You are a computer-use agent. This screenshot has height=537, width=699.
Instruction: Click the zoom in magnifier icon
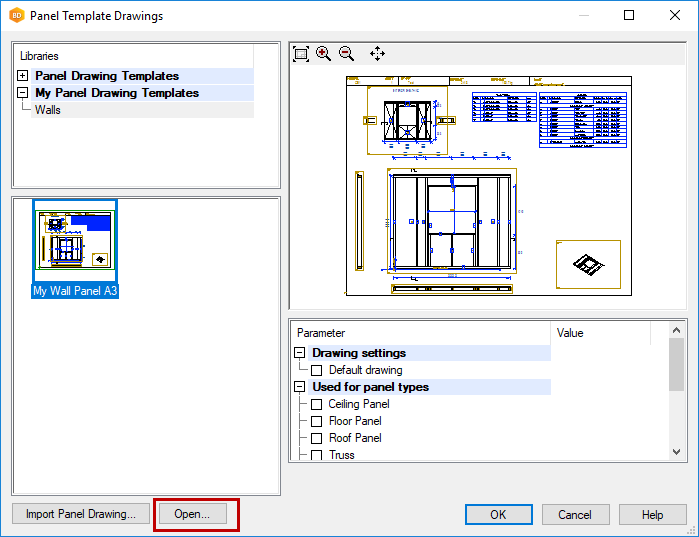(x=324, y=54)
